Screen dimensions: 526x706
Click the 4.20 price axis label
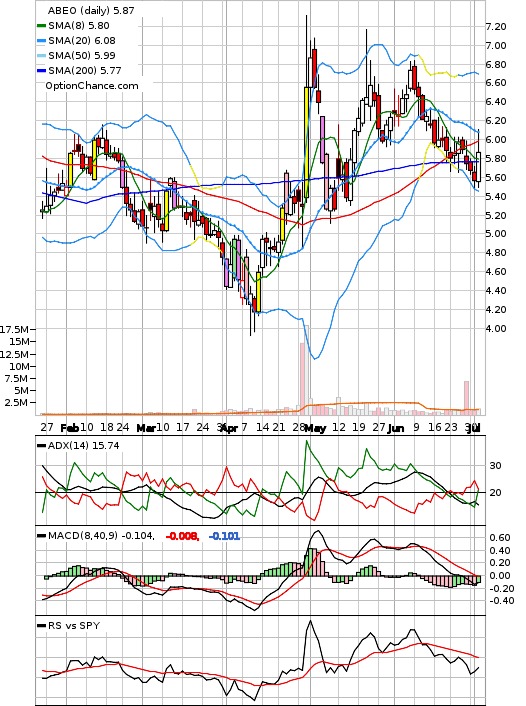495,309
